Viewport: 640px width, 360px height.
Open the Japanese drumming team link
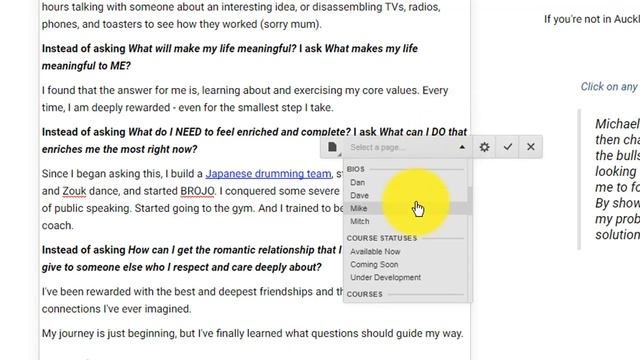pyautogui.click(x=269, y=174)
